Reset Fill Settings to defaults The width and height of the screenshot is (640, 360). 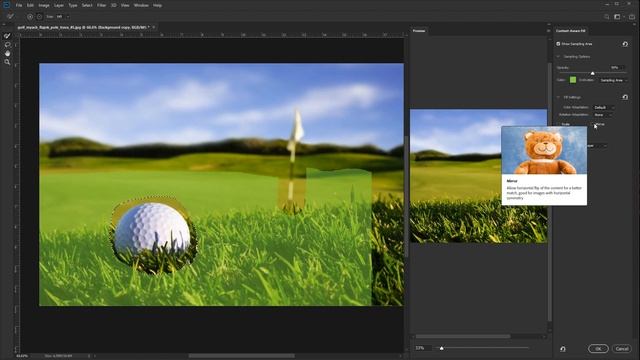coord(625,97)
